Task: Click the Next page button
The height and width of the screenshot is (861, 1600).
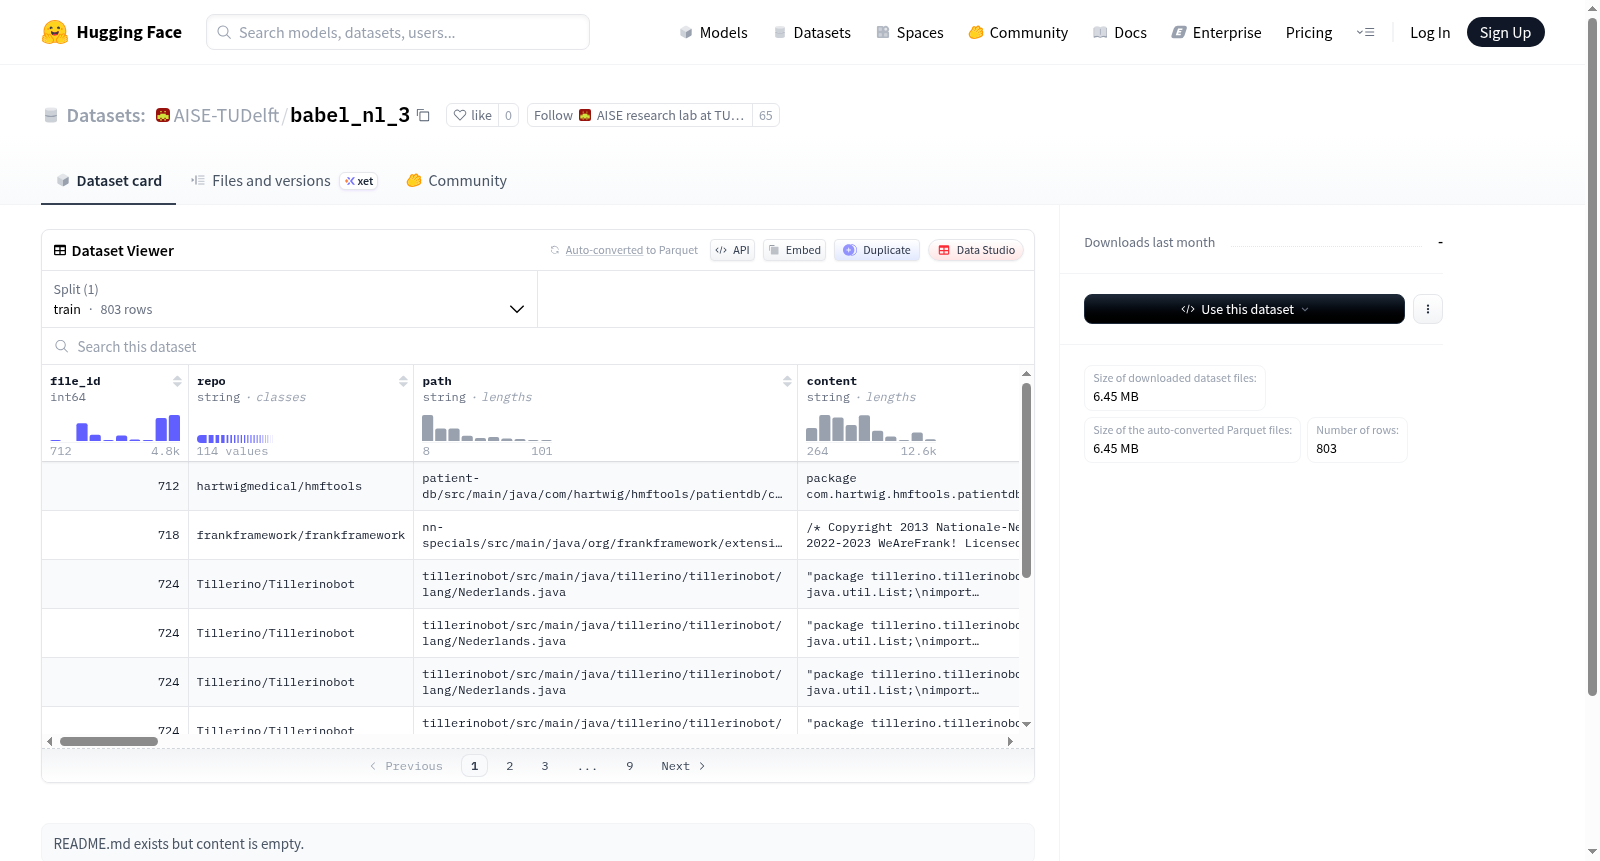Action: (x=683, y=766)
